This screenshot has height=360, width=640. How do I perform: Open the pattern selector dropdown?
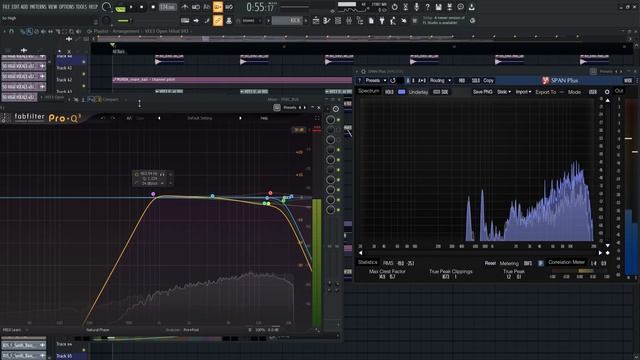pos(288,20)
